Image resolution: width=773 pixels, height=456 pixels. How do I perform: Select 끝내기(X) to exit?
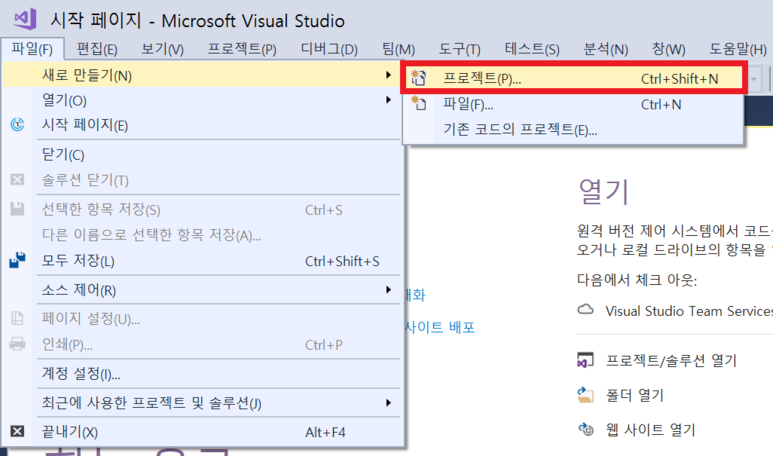click(201, 432)
